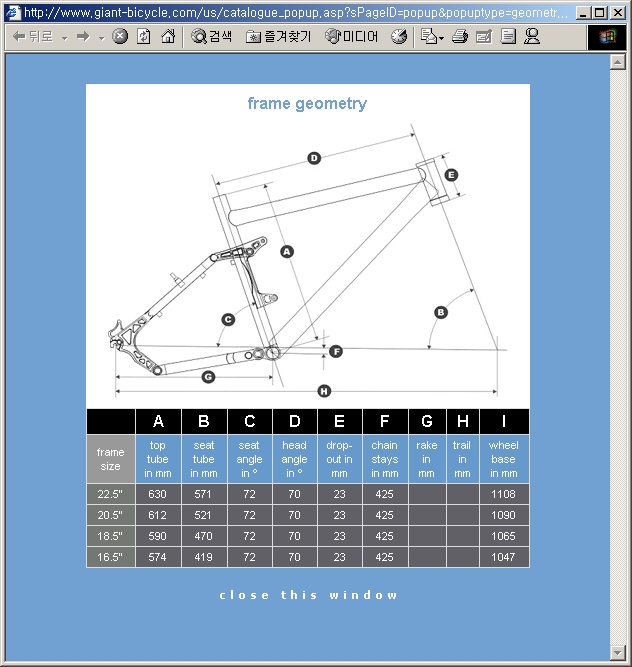
Task: Stop page loading with the stop icon
Action: (x=120, y=37)
